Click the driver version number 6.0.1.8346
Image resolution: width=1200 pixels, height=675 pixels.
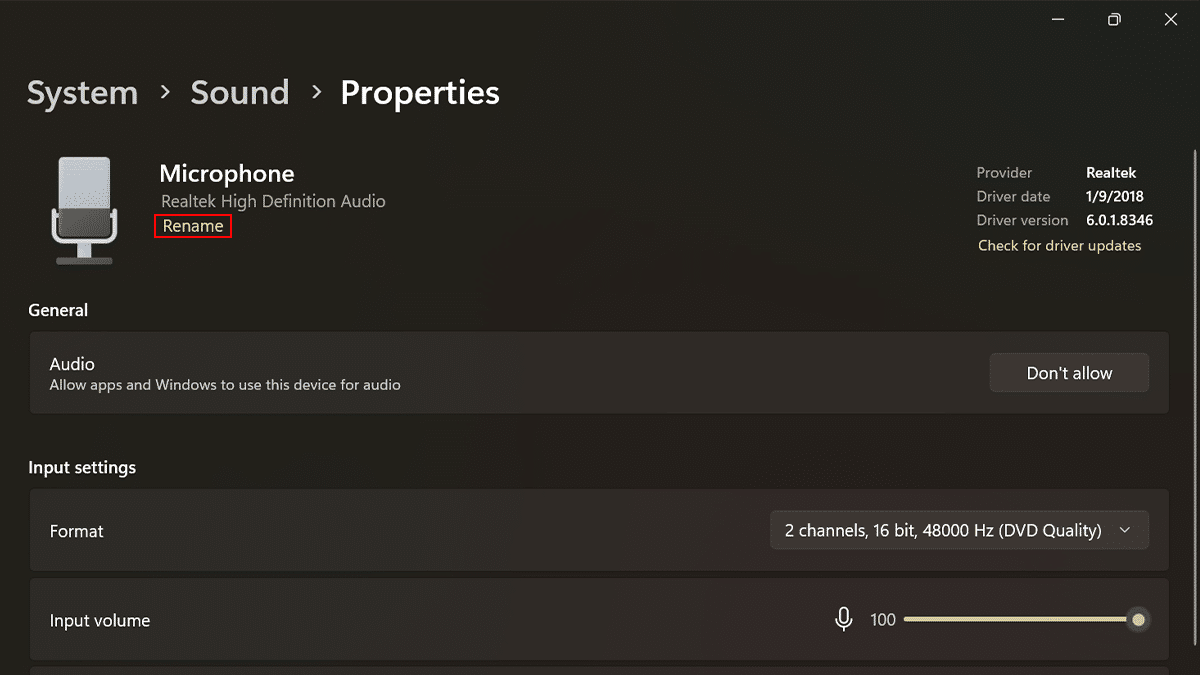point(1119,220)
